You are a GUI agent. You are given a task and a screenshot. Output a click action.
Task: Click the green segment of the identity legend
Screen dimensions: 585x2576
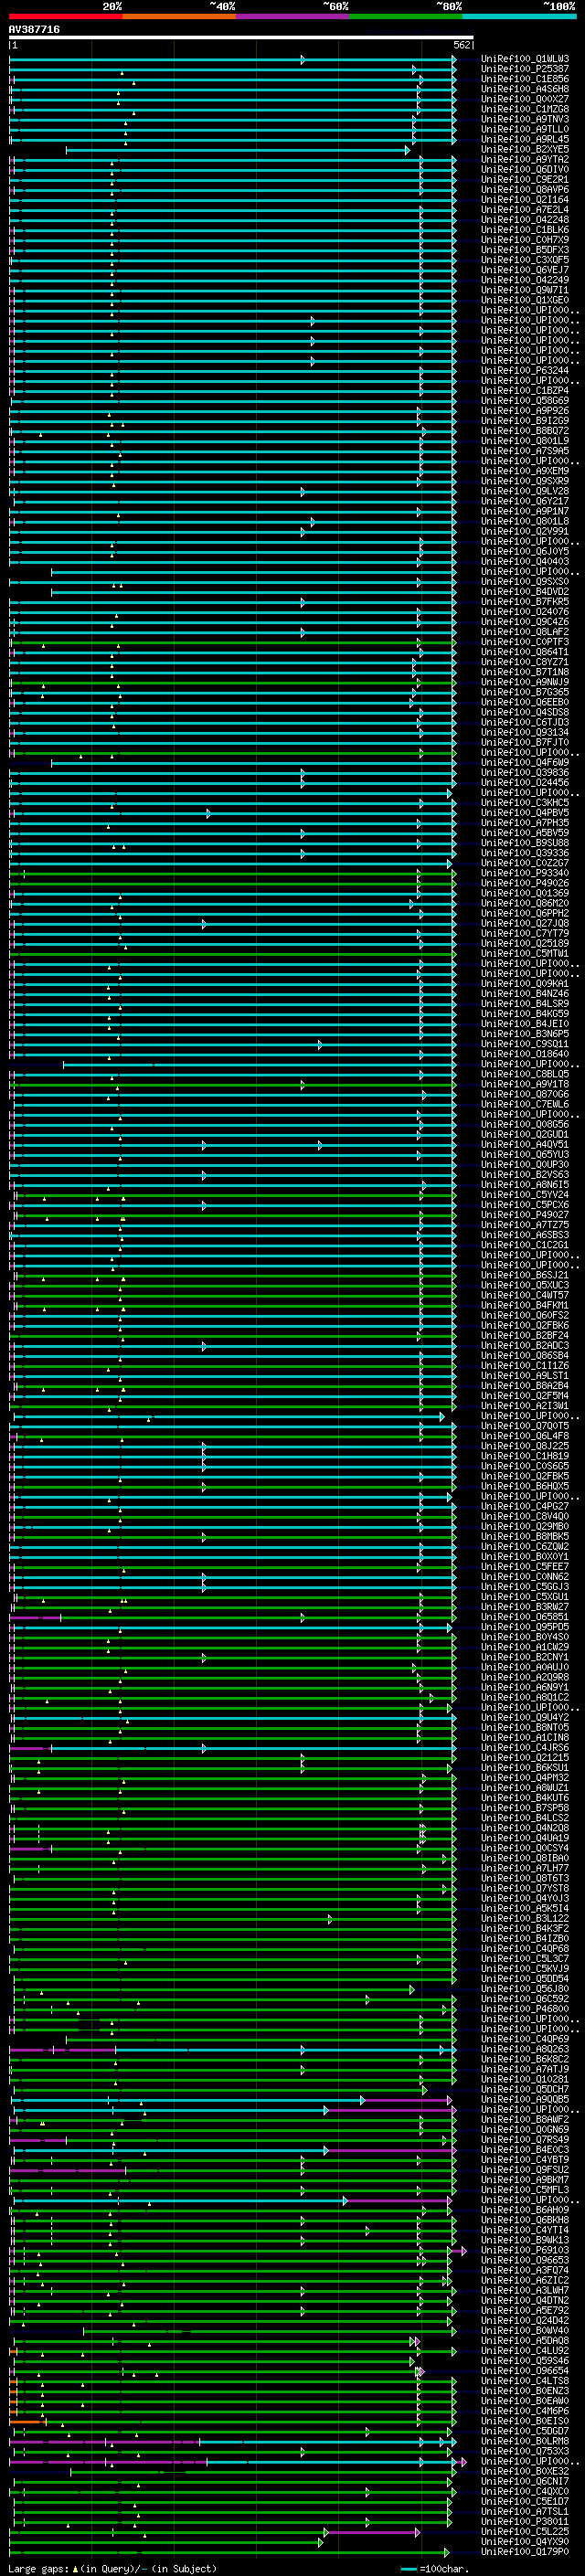[x=406, y=16]
